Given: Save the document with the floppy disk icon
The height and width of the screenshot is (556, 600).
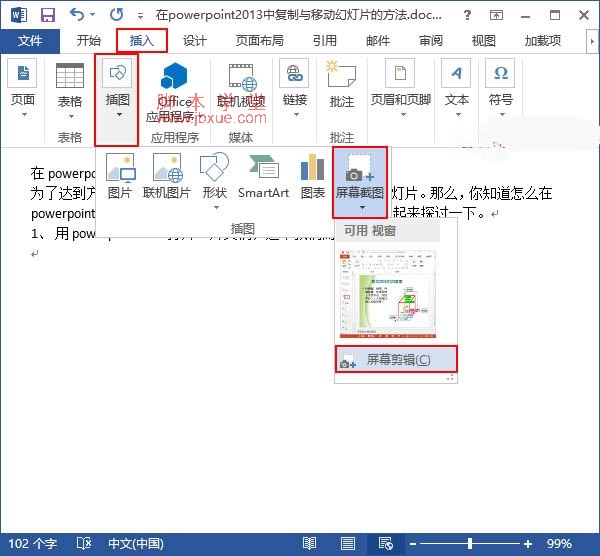Looking at the screenshot, I should click(48, 15).
